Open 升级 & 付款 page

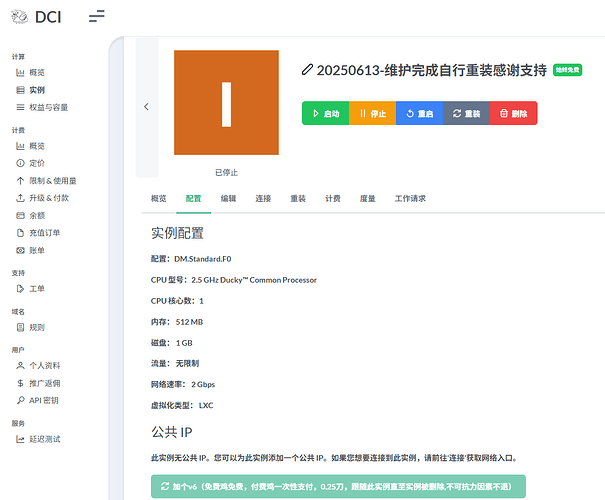click(42, 198)
